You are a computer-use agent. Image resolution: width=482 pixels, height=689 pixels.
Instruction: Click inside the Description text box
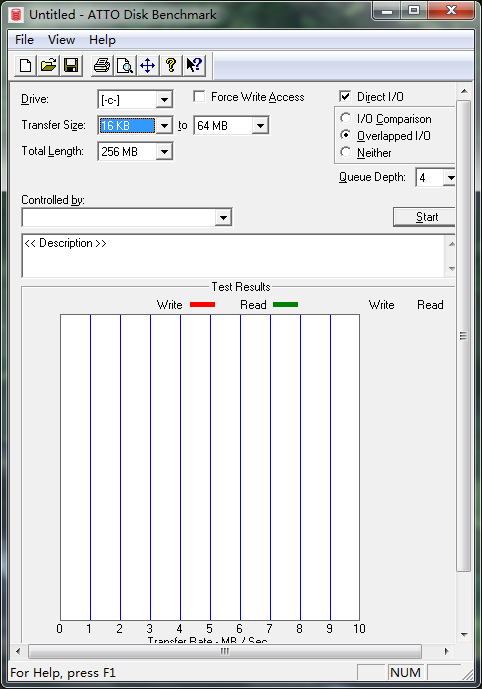233,256
